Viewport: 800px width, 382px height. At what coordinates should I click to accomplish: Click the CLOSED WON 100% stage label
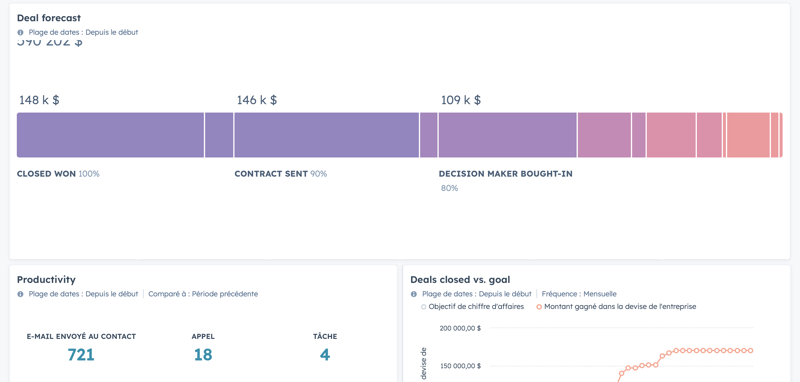[58, 174]
